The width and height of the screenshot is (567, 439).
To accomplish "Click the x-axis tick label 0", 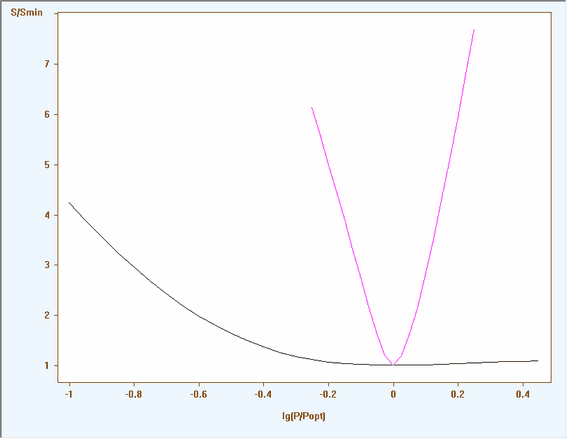I will coord(393,394).
